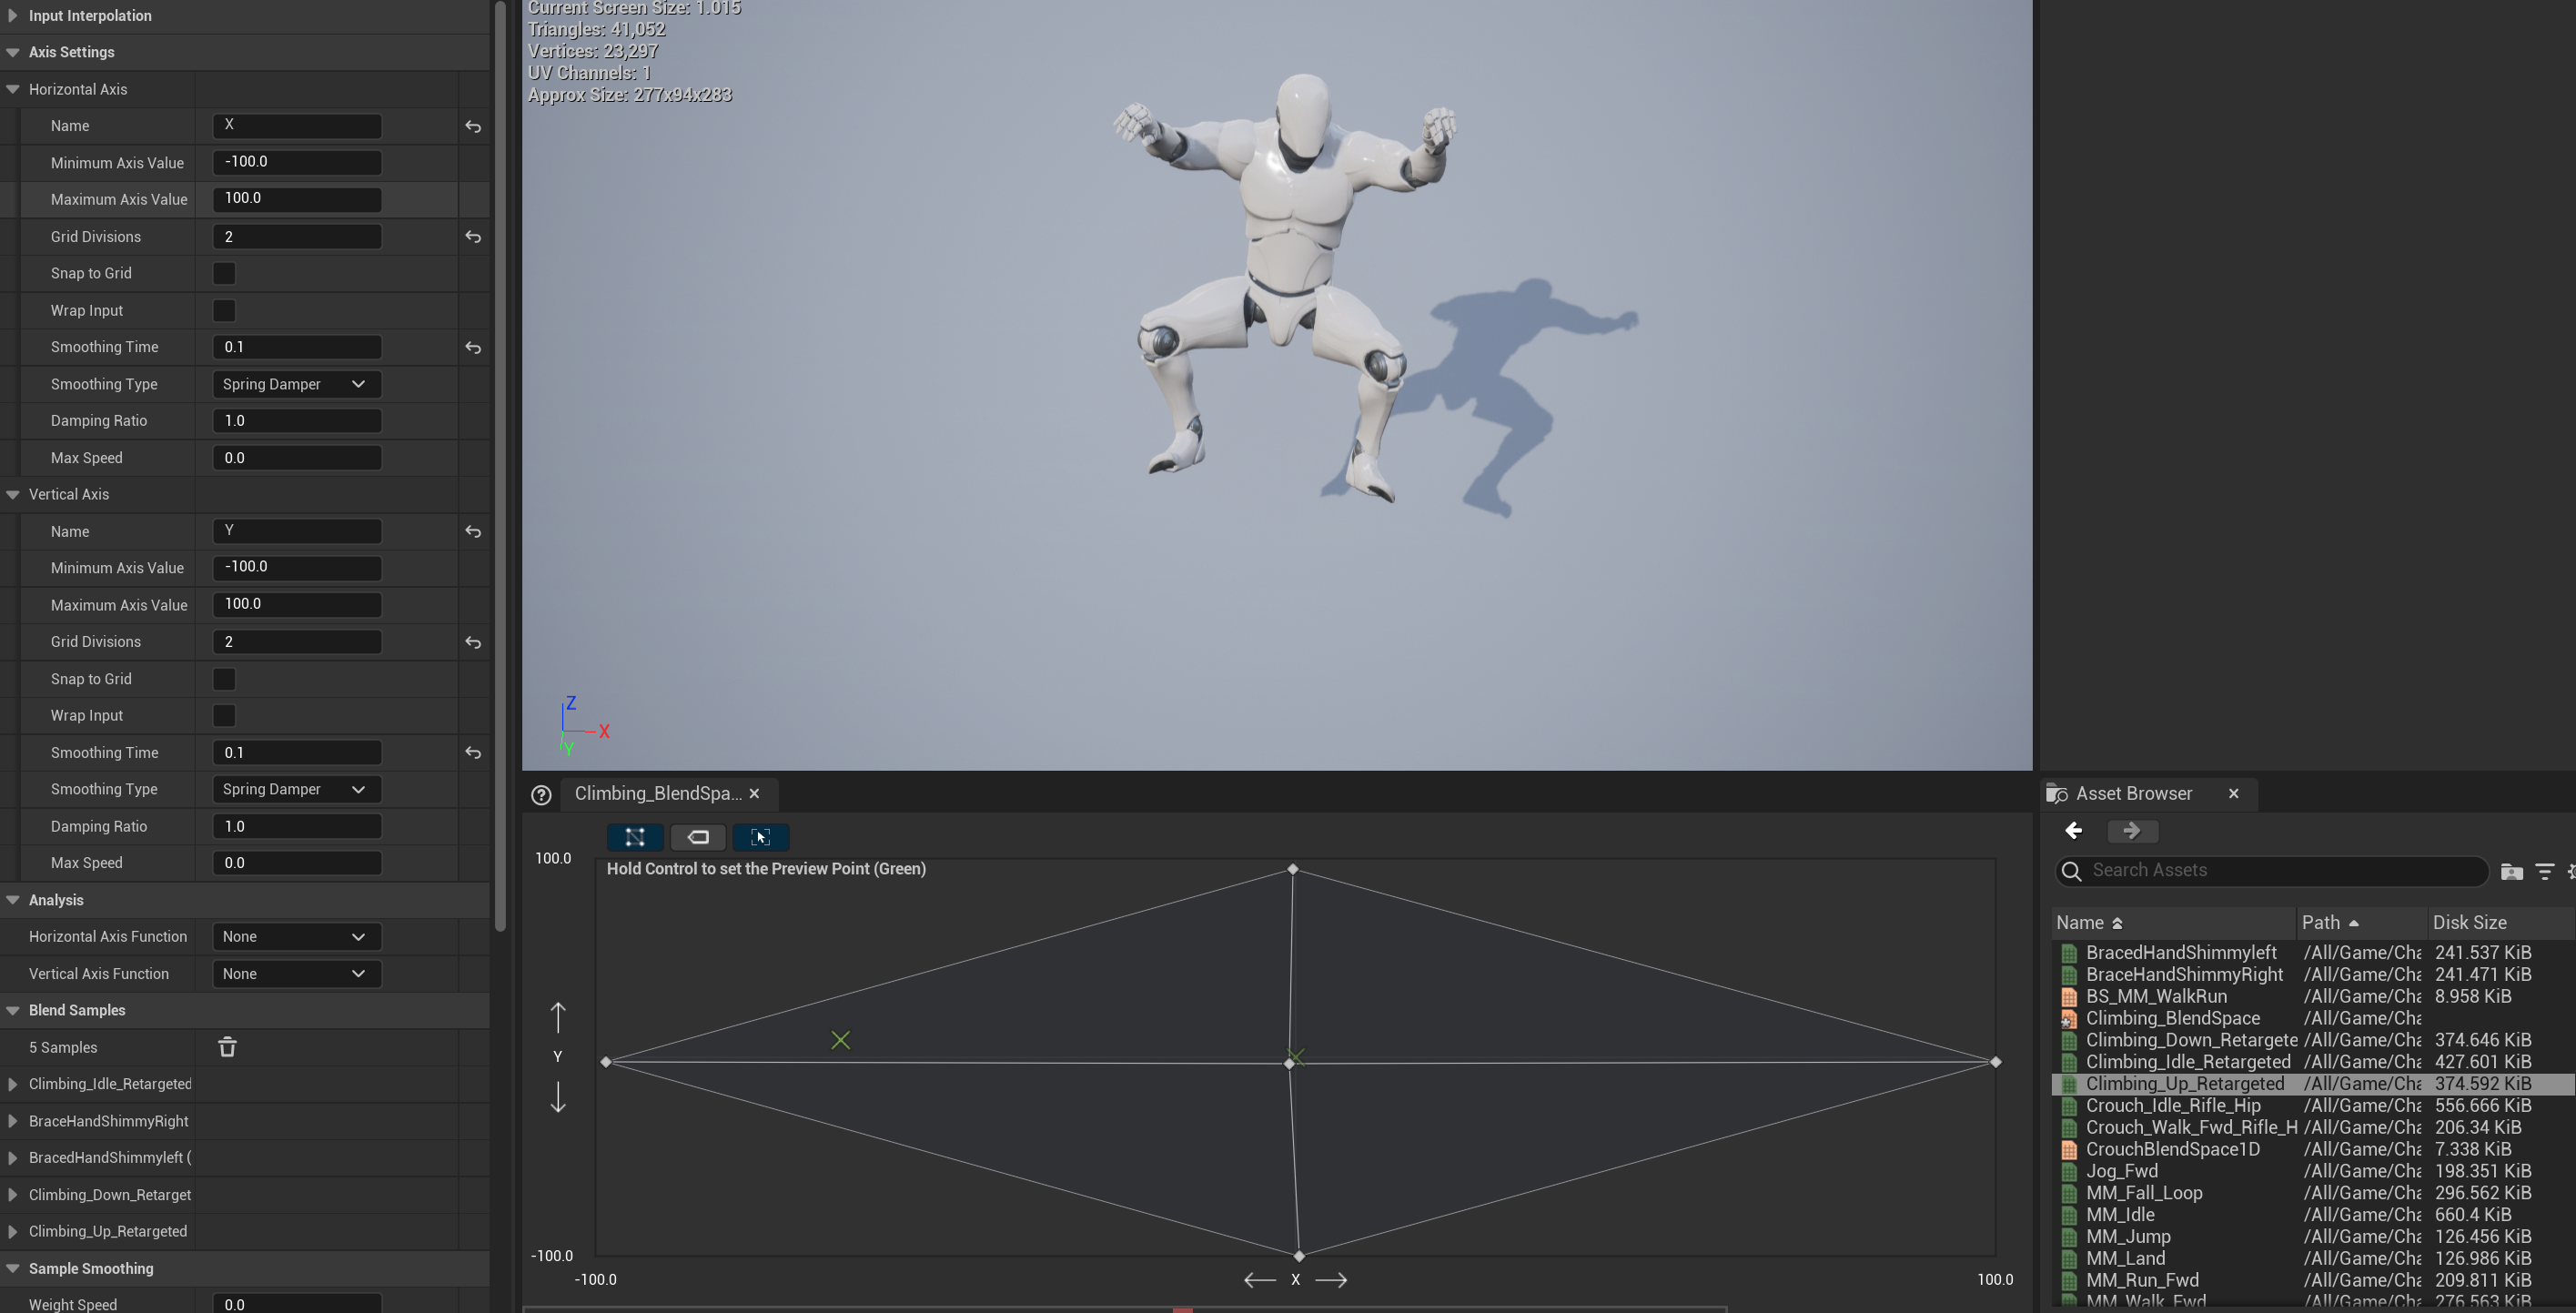Open the blend space help icon

pyautogui.click(x=541, y=795)
